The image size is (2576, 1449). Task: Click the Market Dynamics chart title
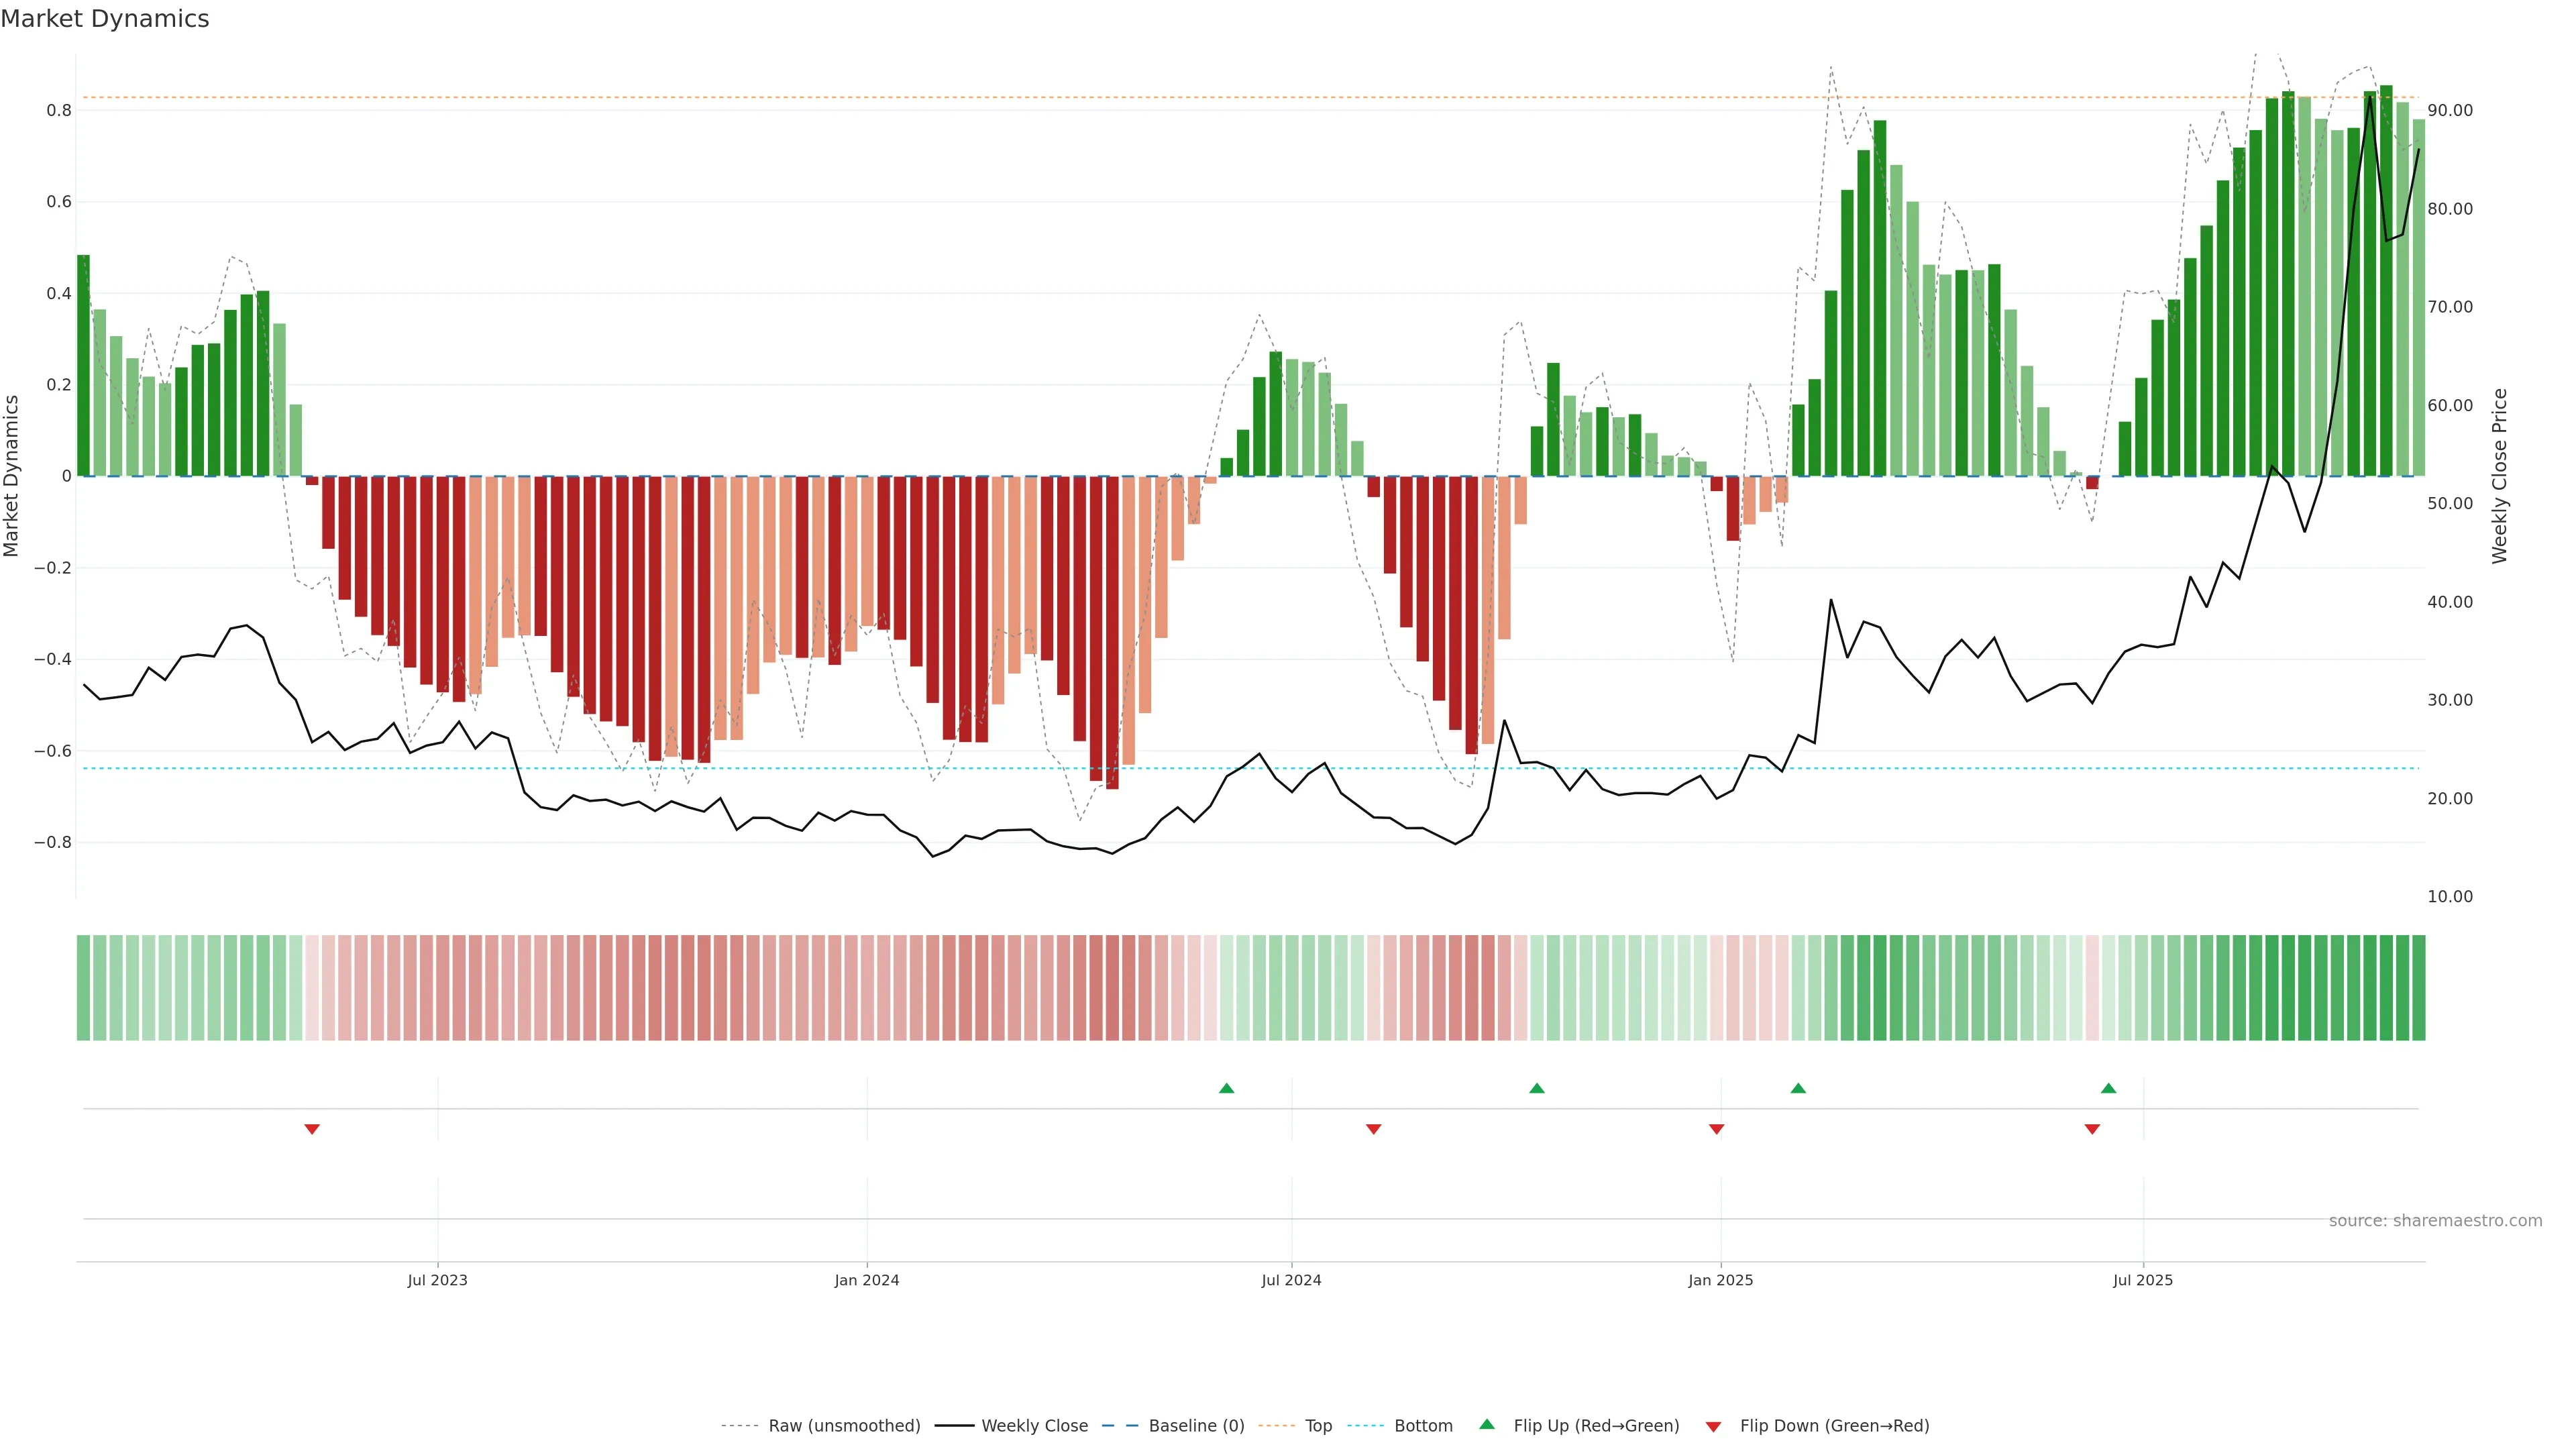click(105, 19)
